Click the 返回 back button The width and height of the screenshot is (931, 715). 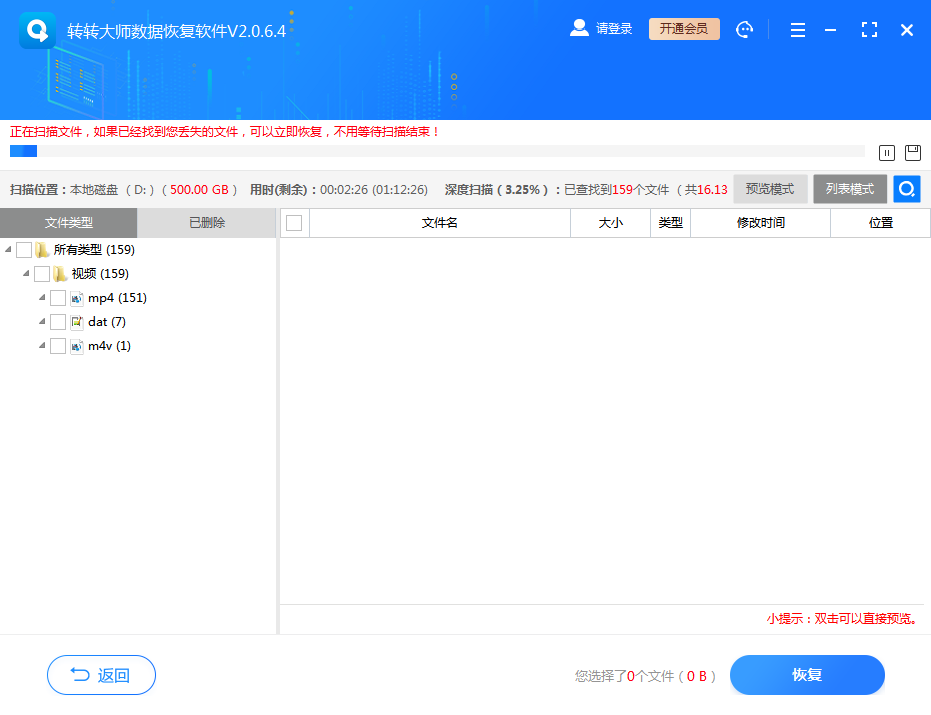tap(101, 675)
